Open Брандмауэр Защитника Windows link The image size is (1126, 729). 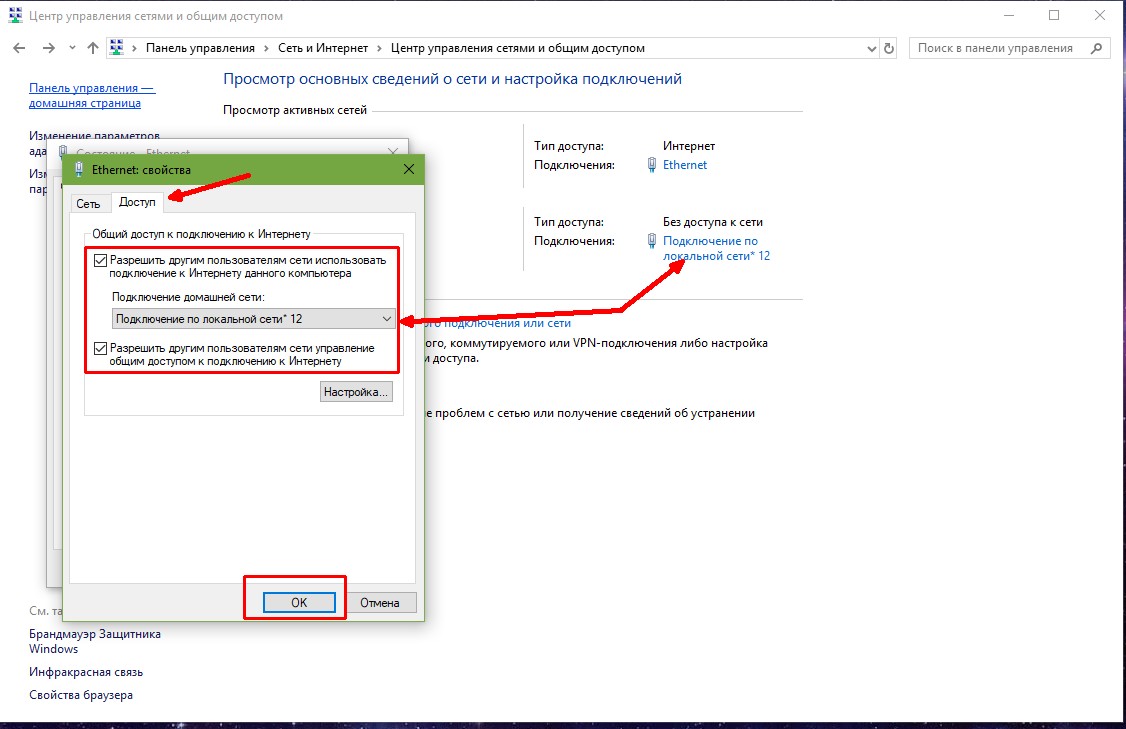(95, 641)
